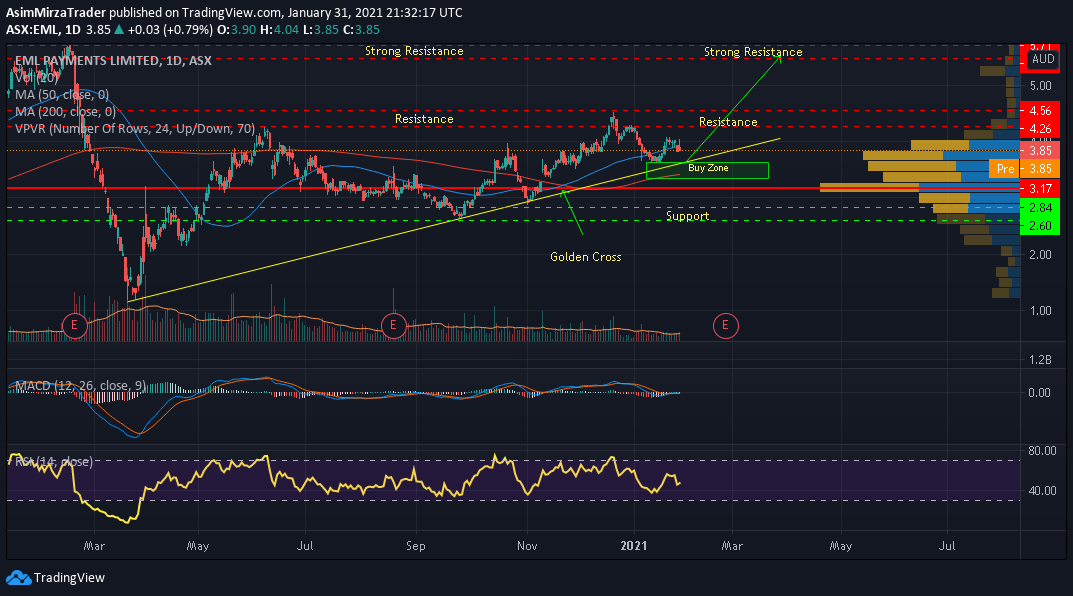Viewport: 1073px width, 596px height.
Task: Click the left Strong Resistance annotation
Action: point(414,51)
